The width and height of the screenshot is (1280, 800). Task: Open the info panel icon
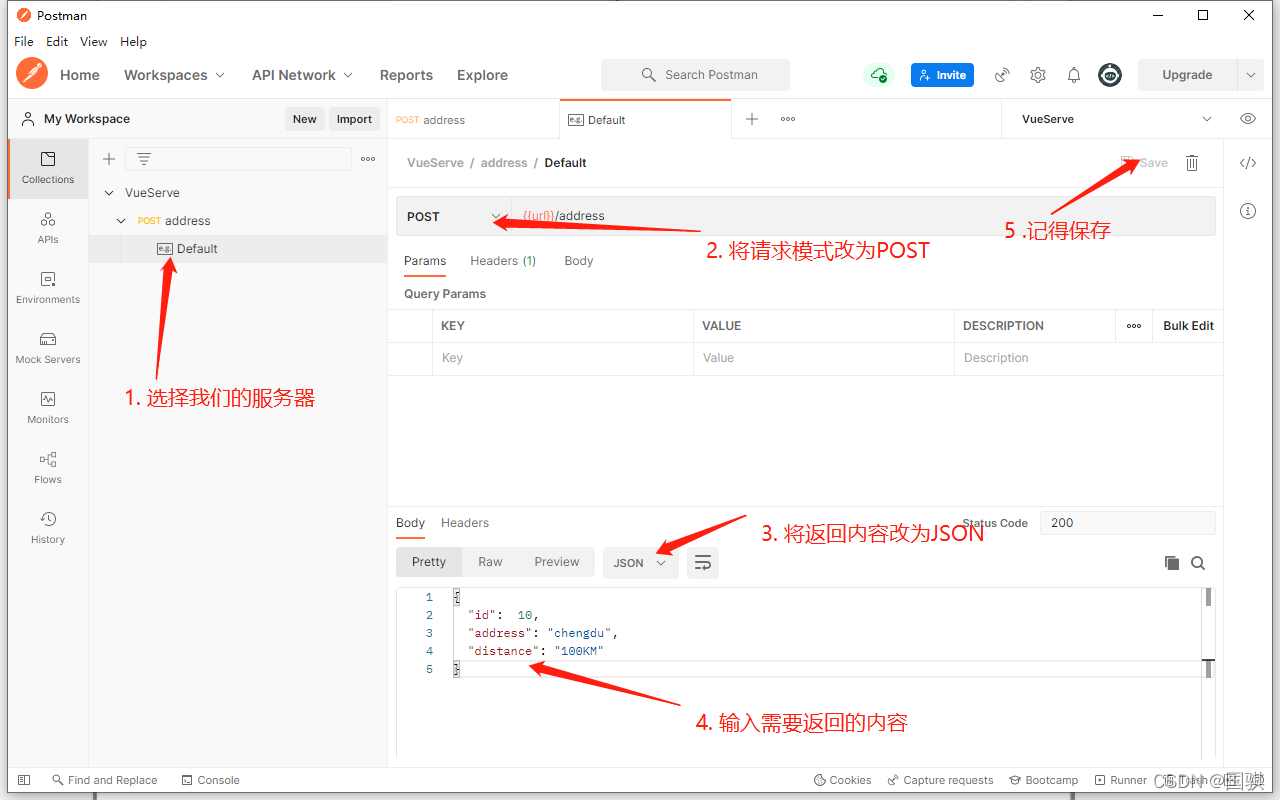click(1248, 211)
